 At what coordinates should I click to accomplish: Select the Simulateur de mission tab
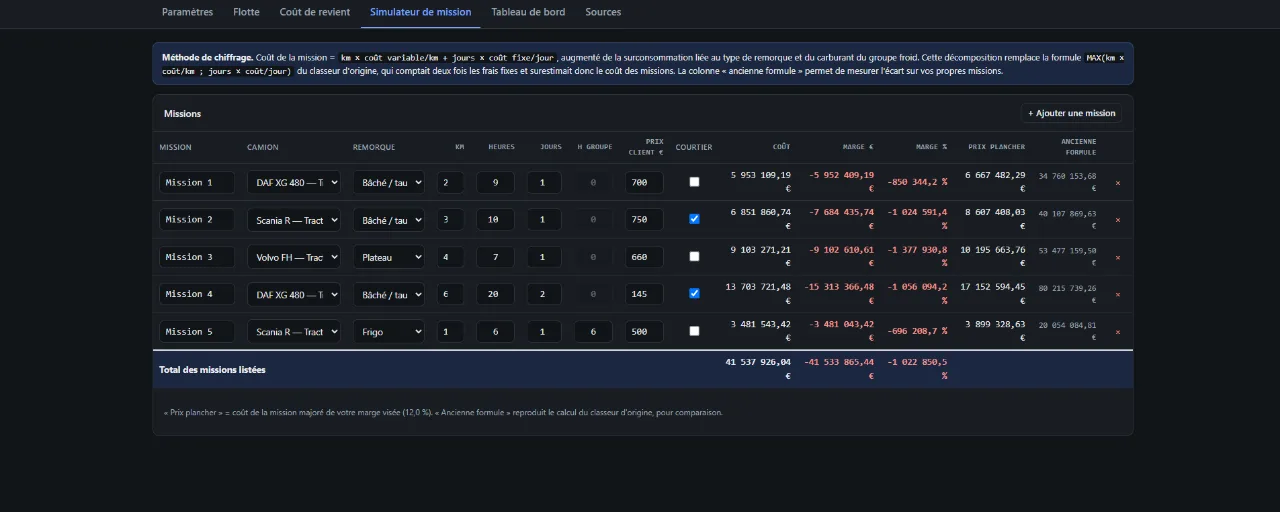(x=420, y=12)
